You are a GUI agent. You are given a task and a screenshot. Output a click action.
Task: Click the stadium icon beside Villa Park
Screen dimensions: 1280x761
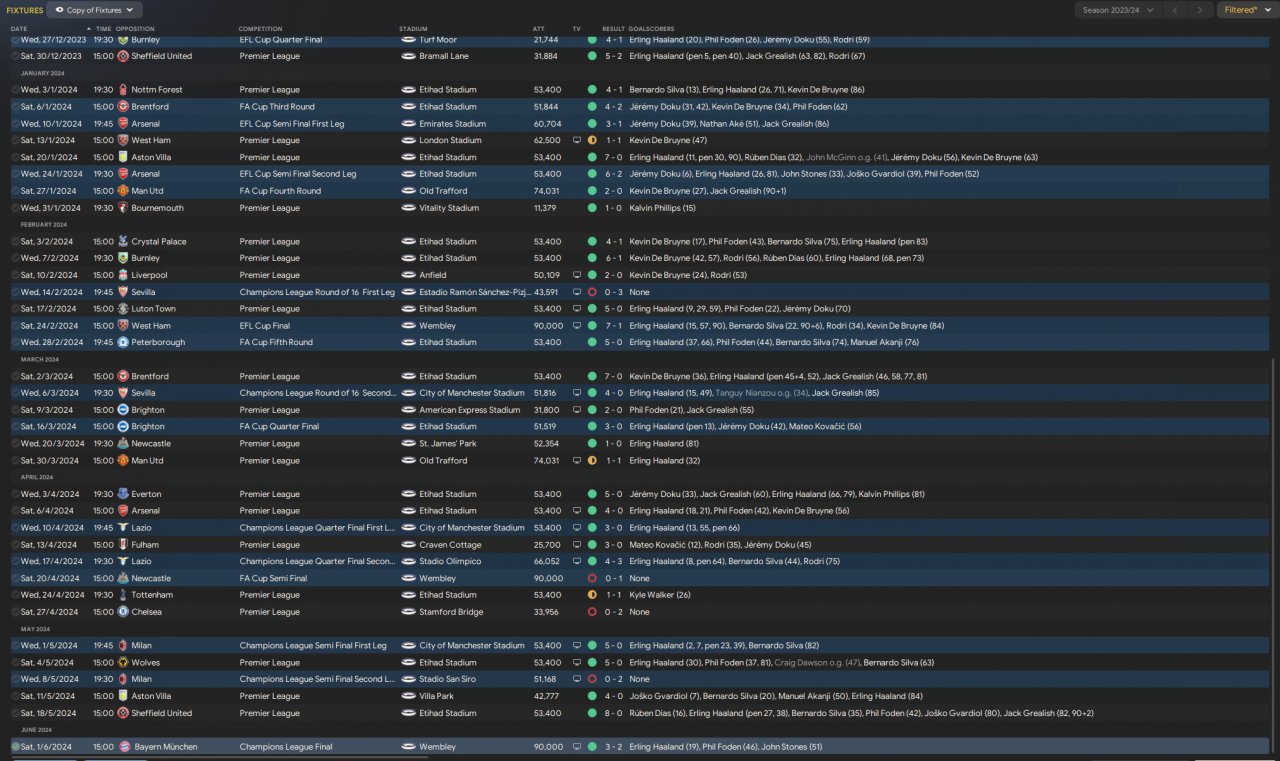(408, 696)
